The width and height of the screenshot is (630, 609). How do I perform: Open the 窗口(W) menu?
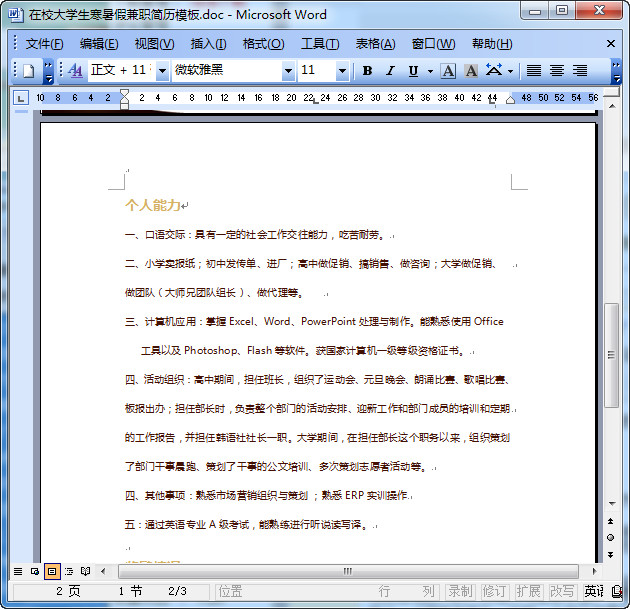(434, 44)
